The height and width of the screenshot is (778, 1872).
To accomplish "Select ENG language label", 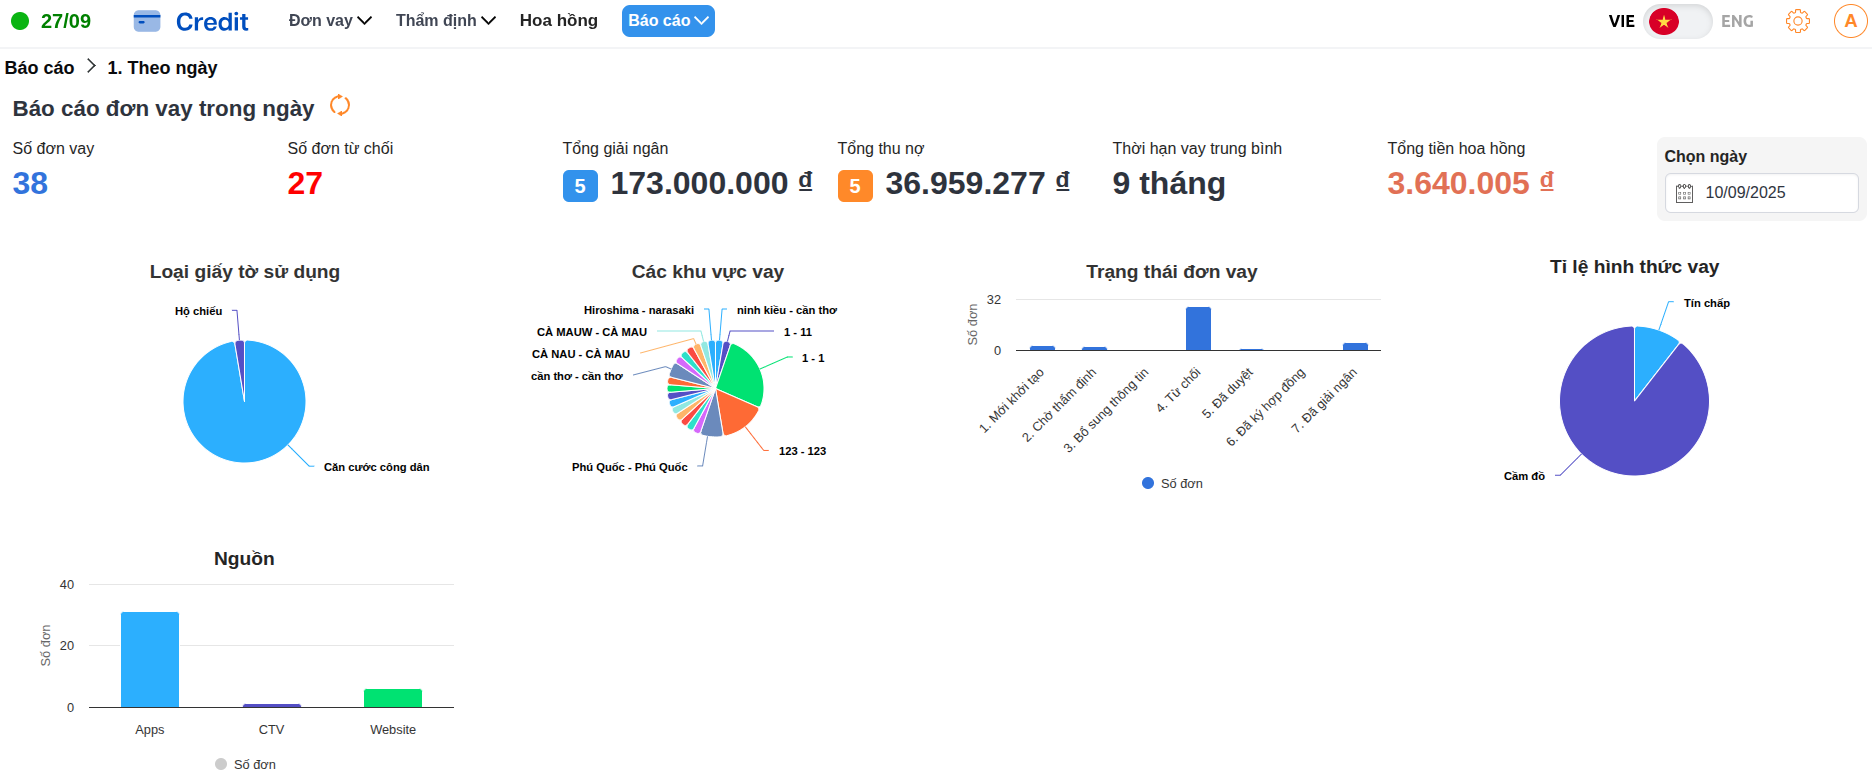I will pyautogui.click(x=1737, y=21).
